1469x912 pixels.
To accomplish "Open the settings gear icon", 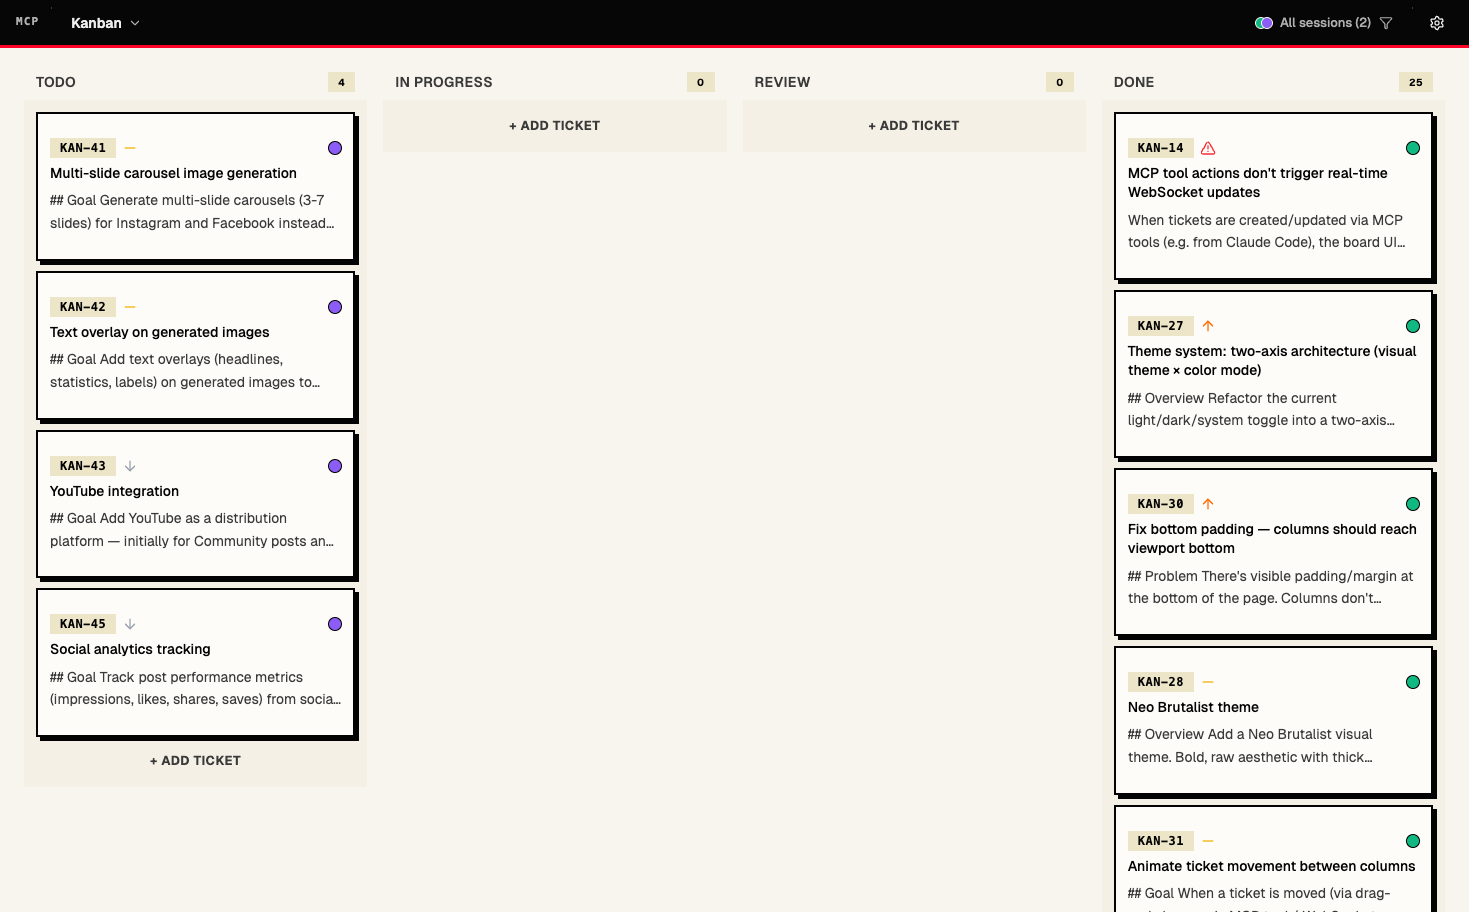I will click(x=1436, y=23).
